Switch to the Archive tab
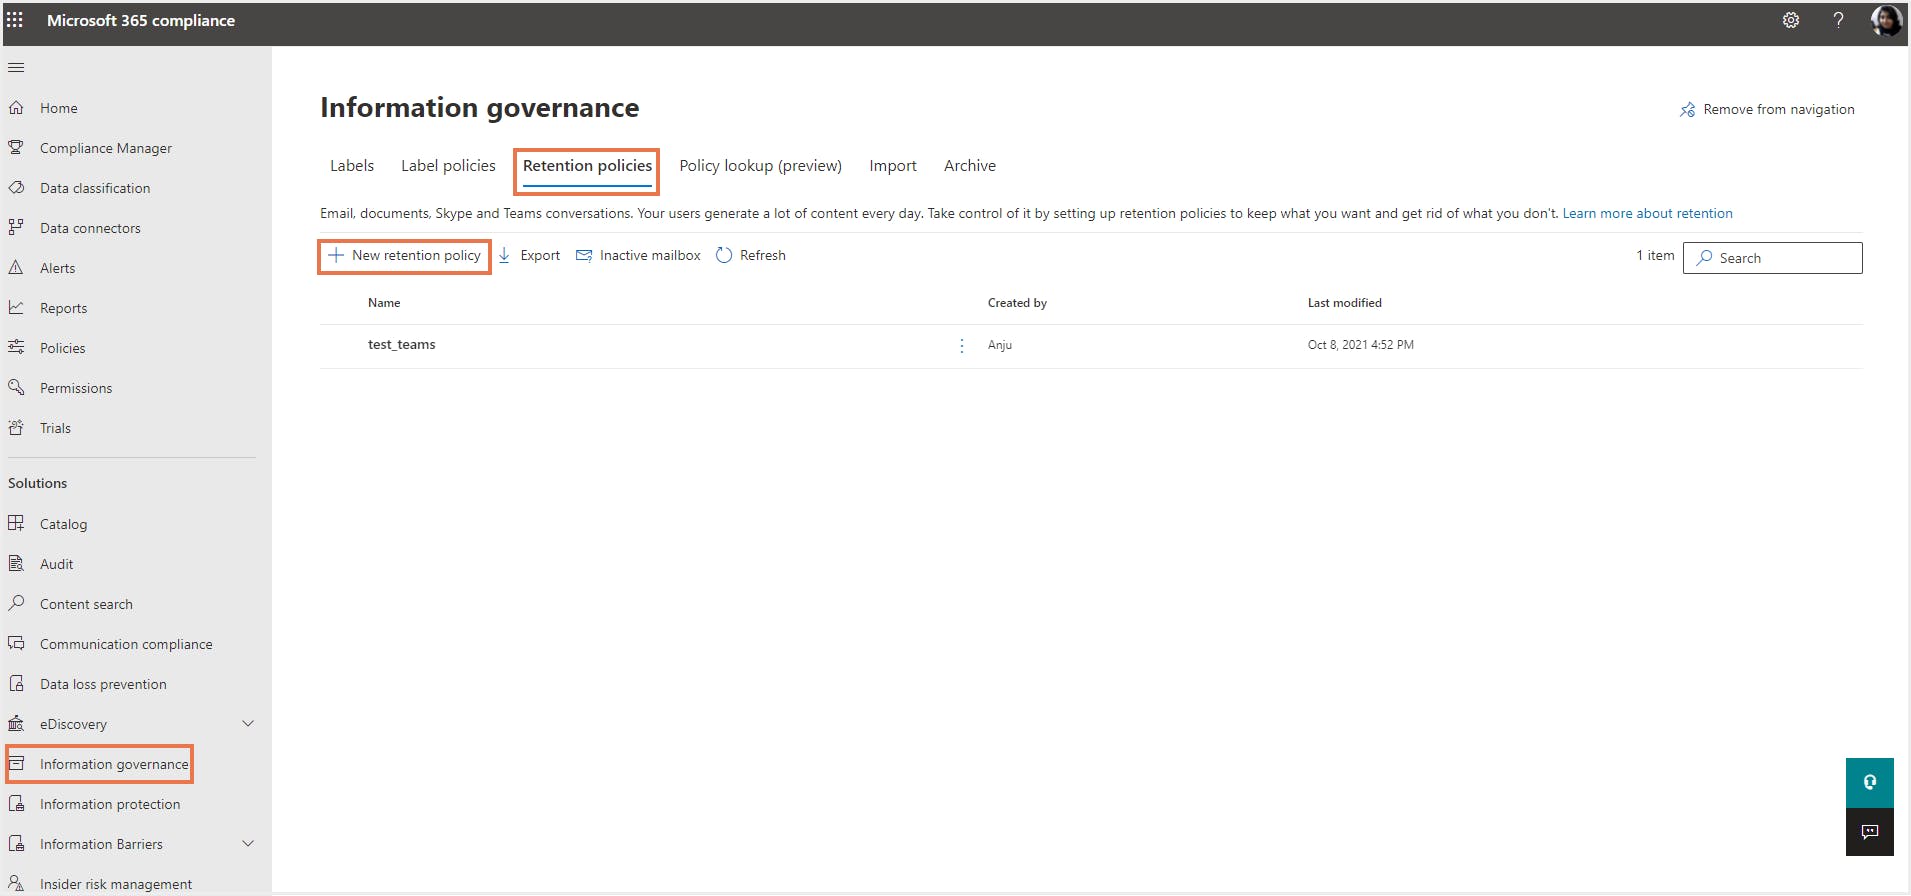1911x896 pixels. pyautogui.click(x=970, y=166)
